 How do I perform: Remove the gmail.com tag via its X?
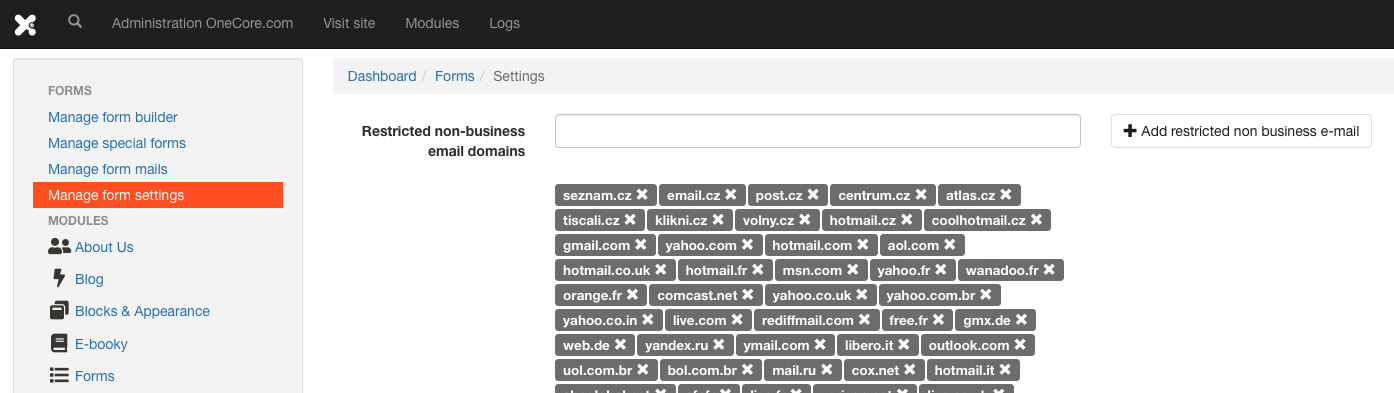coord(641,245)
